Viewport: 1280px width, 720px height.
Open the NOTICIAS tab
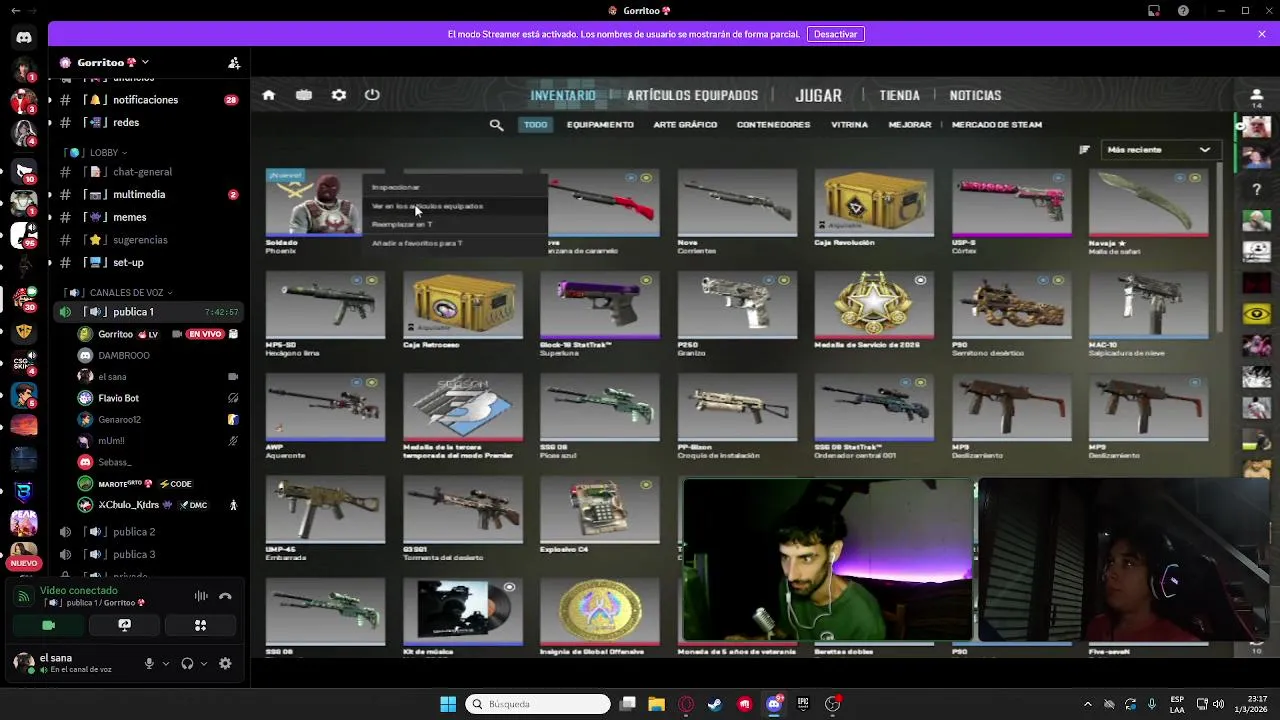click(975, 95)
